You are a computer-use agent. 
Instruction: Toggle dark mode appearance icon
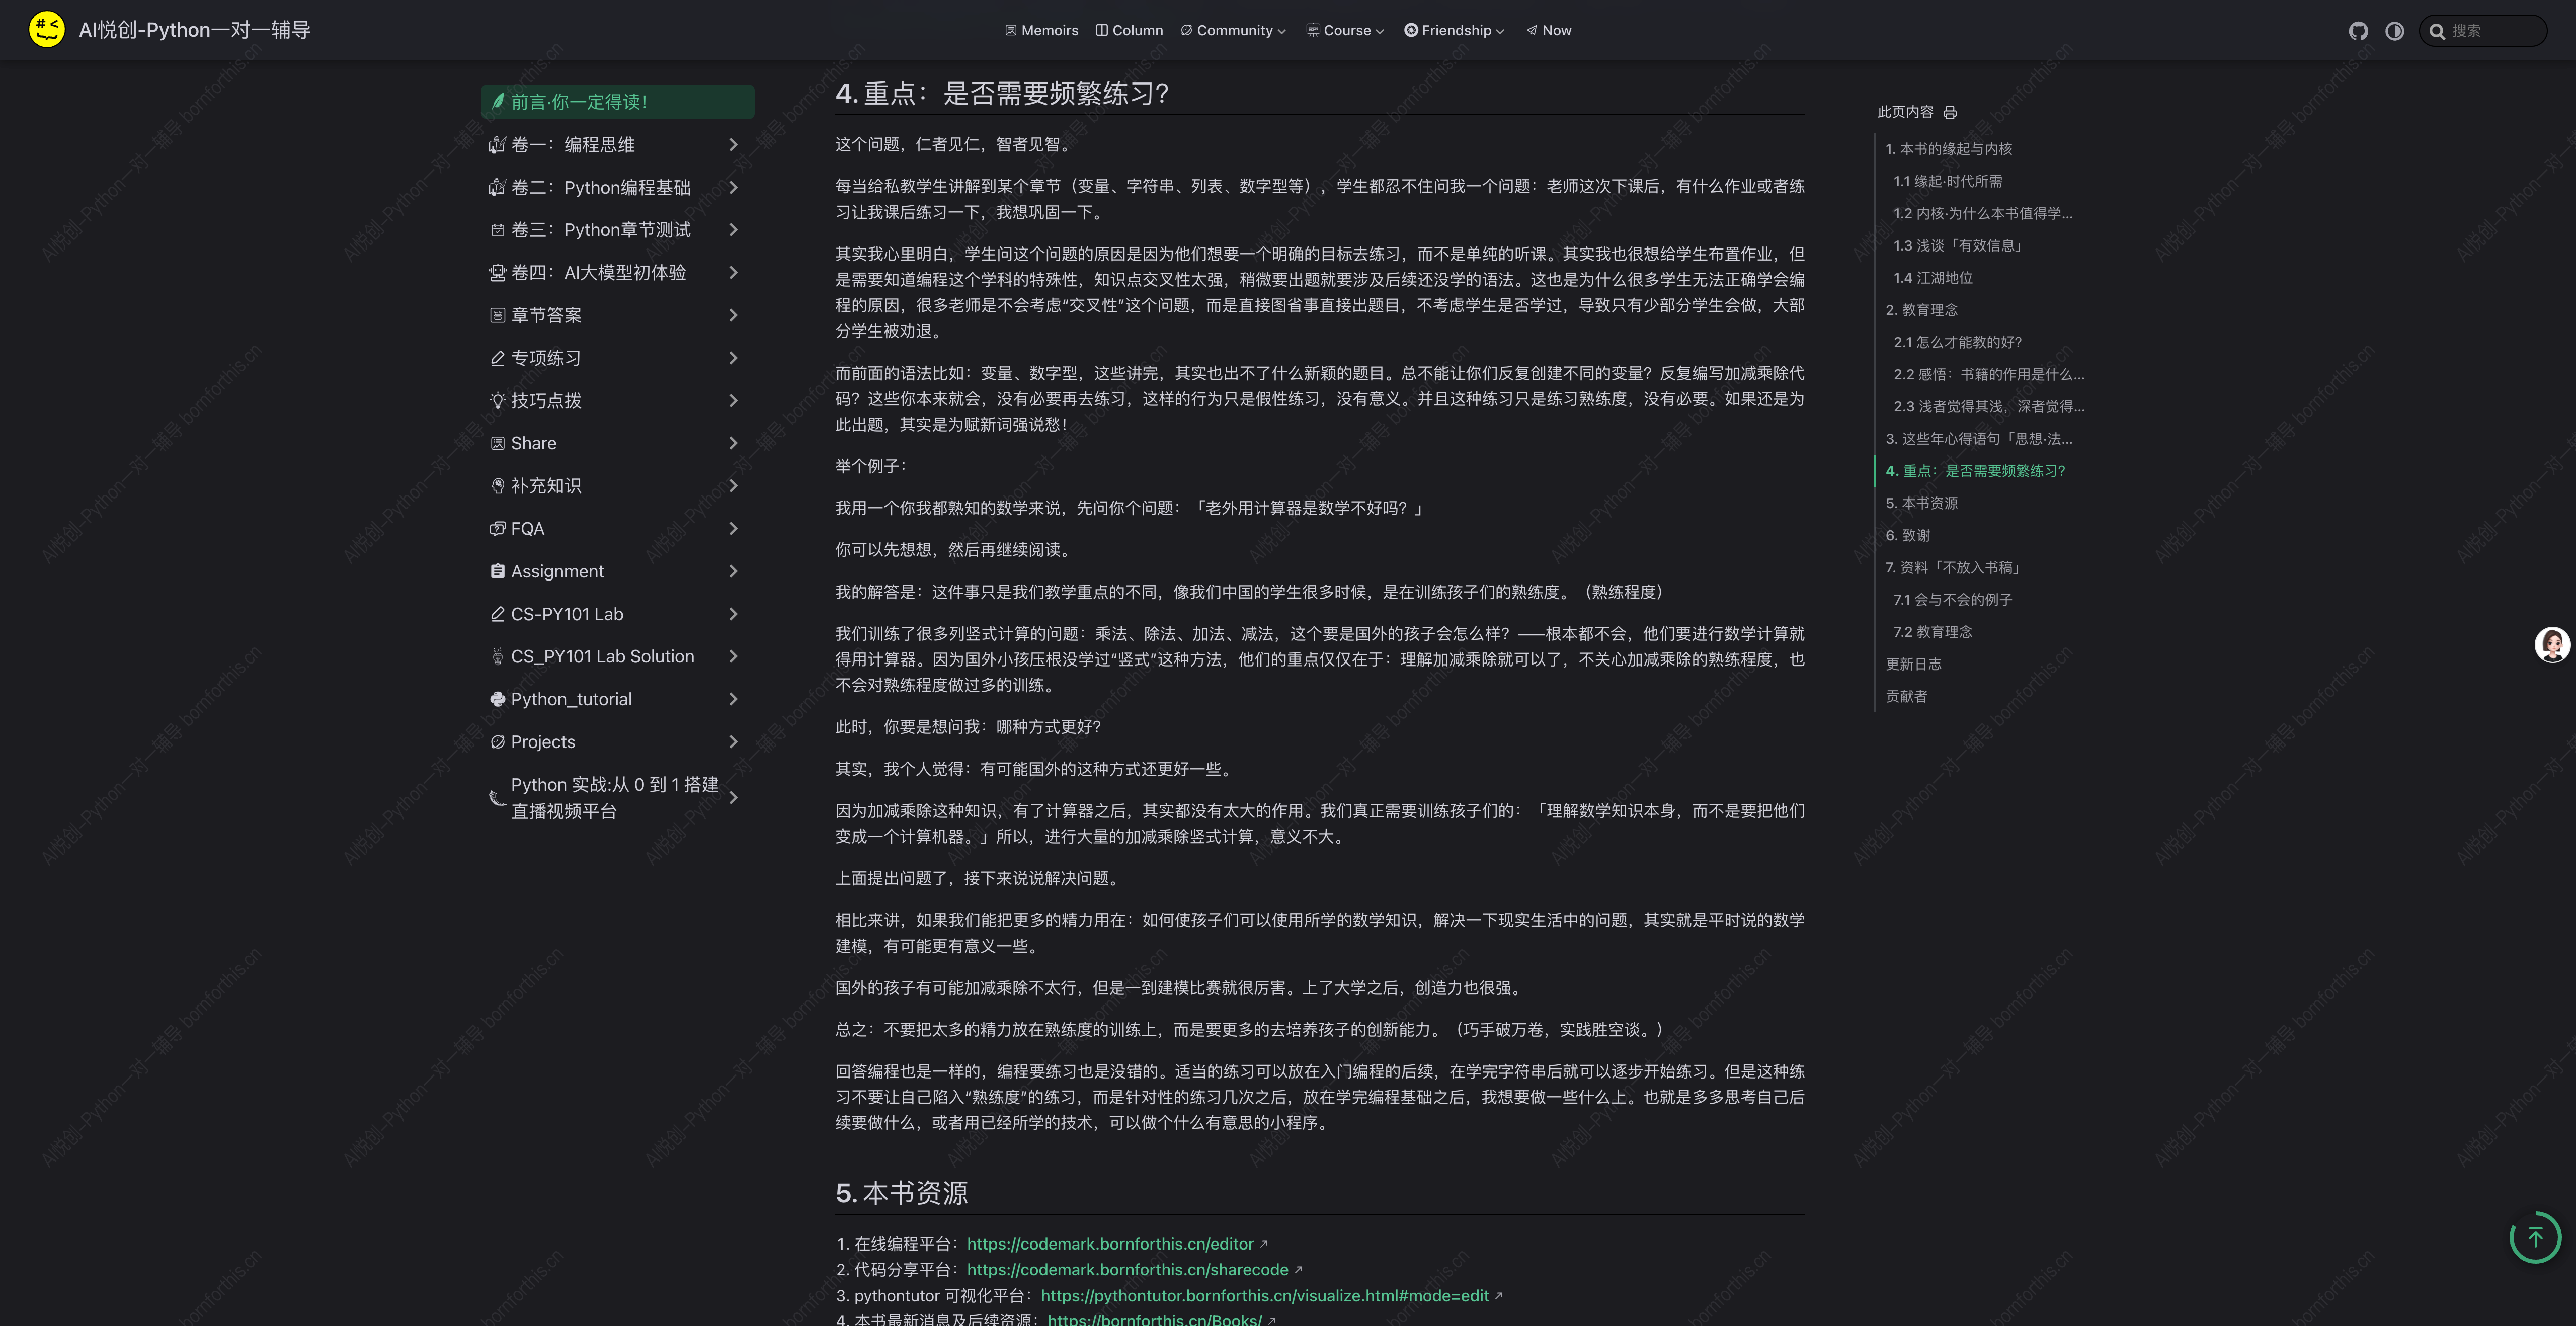[x=2394, y=31]
